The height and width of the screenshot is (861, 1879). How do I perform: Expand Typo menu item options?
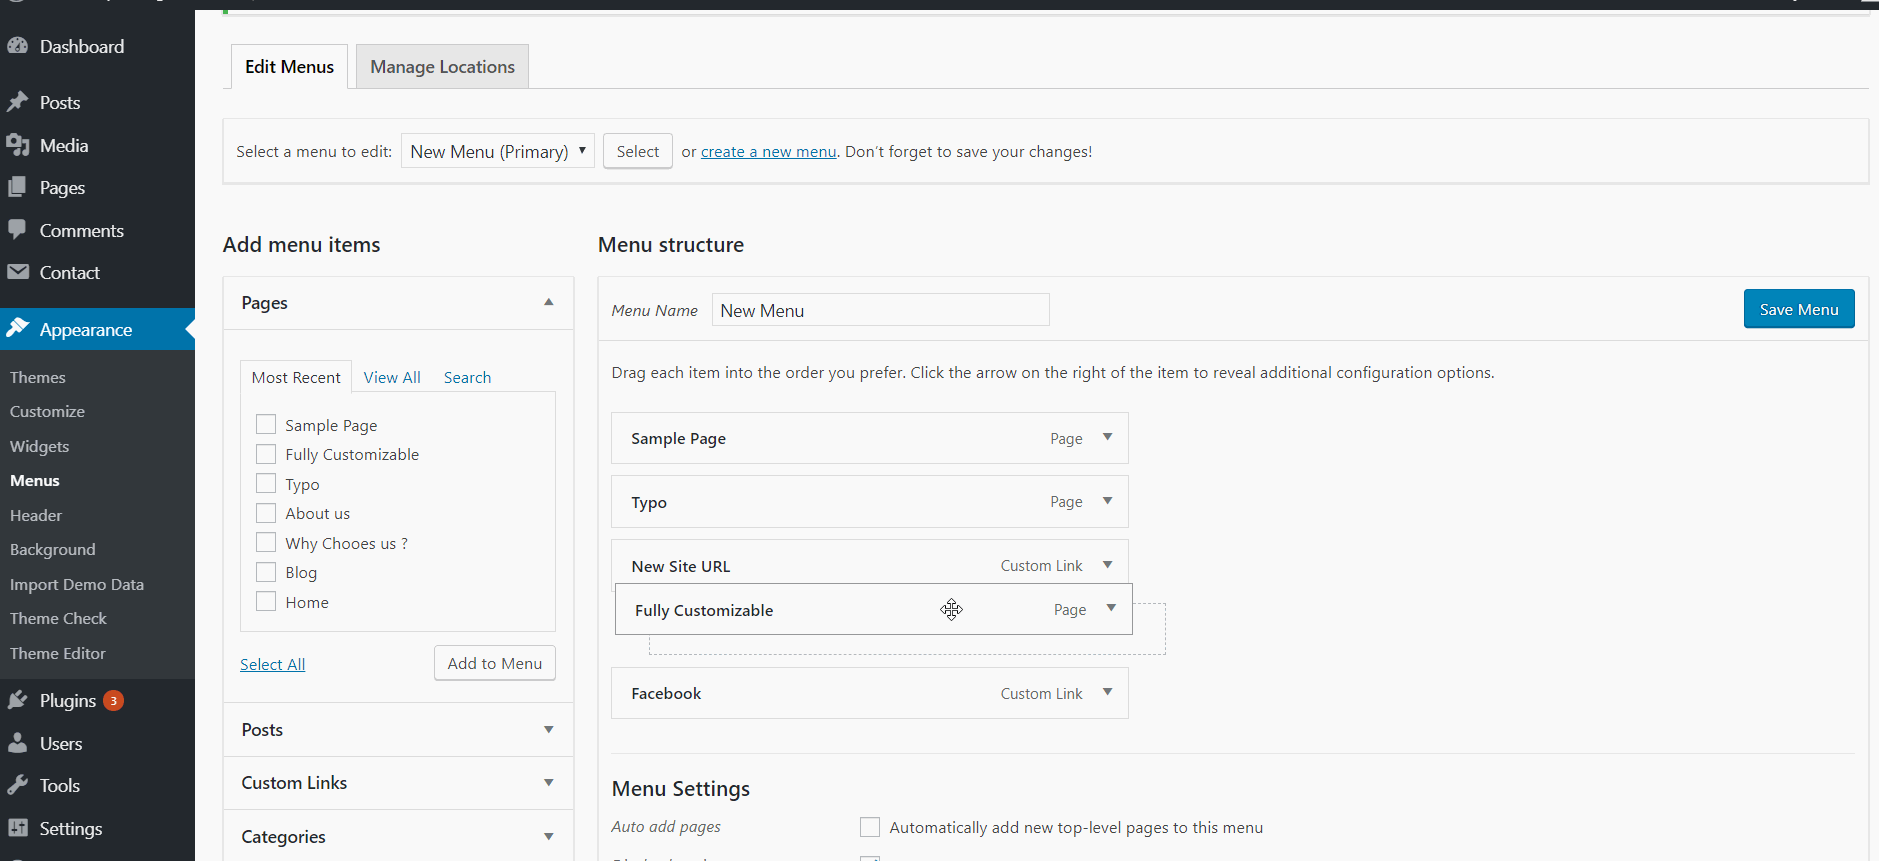(1108, 501)
